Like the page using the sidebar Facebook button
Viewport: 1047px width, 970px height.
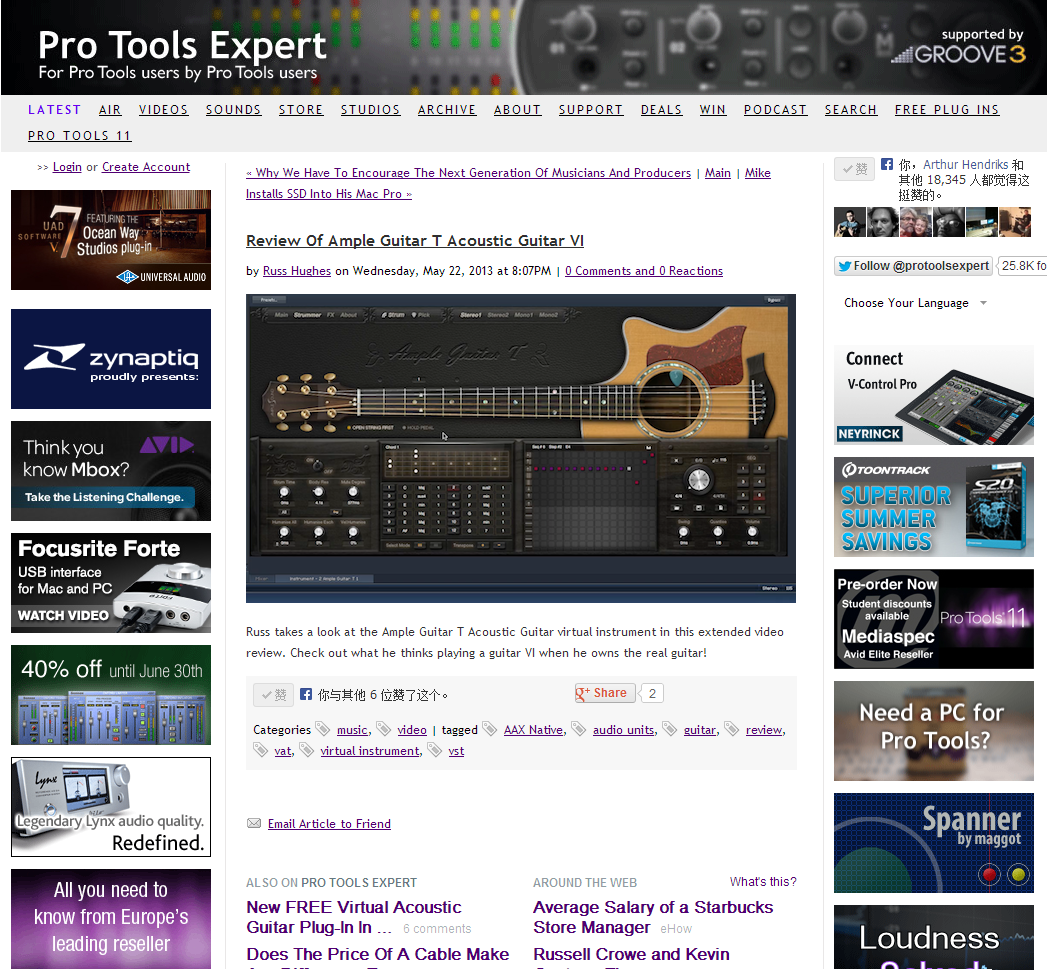pos(855,169)
